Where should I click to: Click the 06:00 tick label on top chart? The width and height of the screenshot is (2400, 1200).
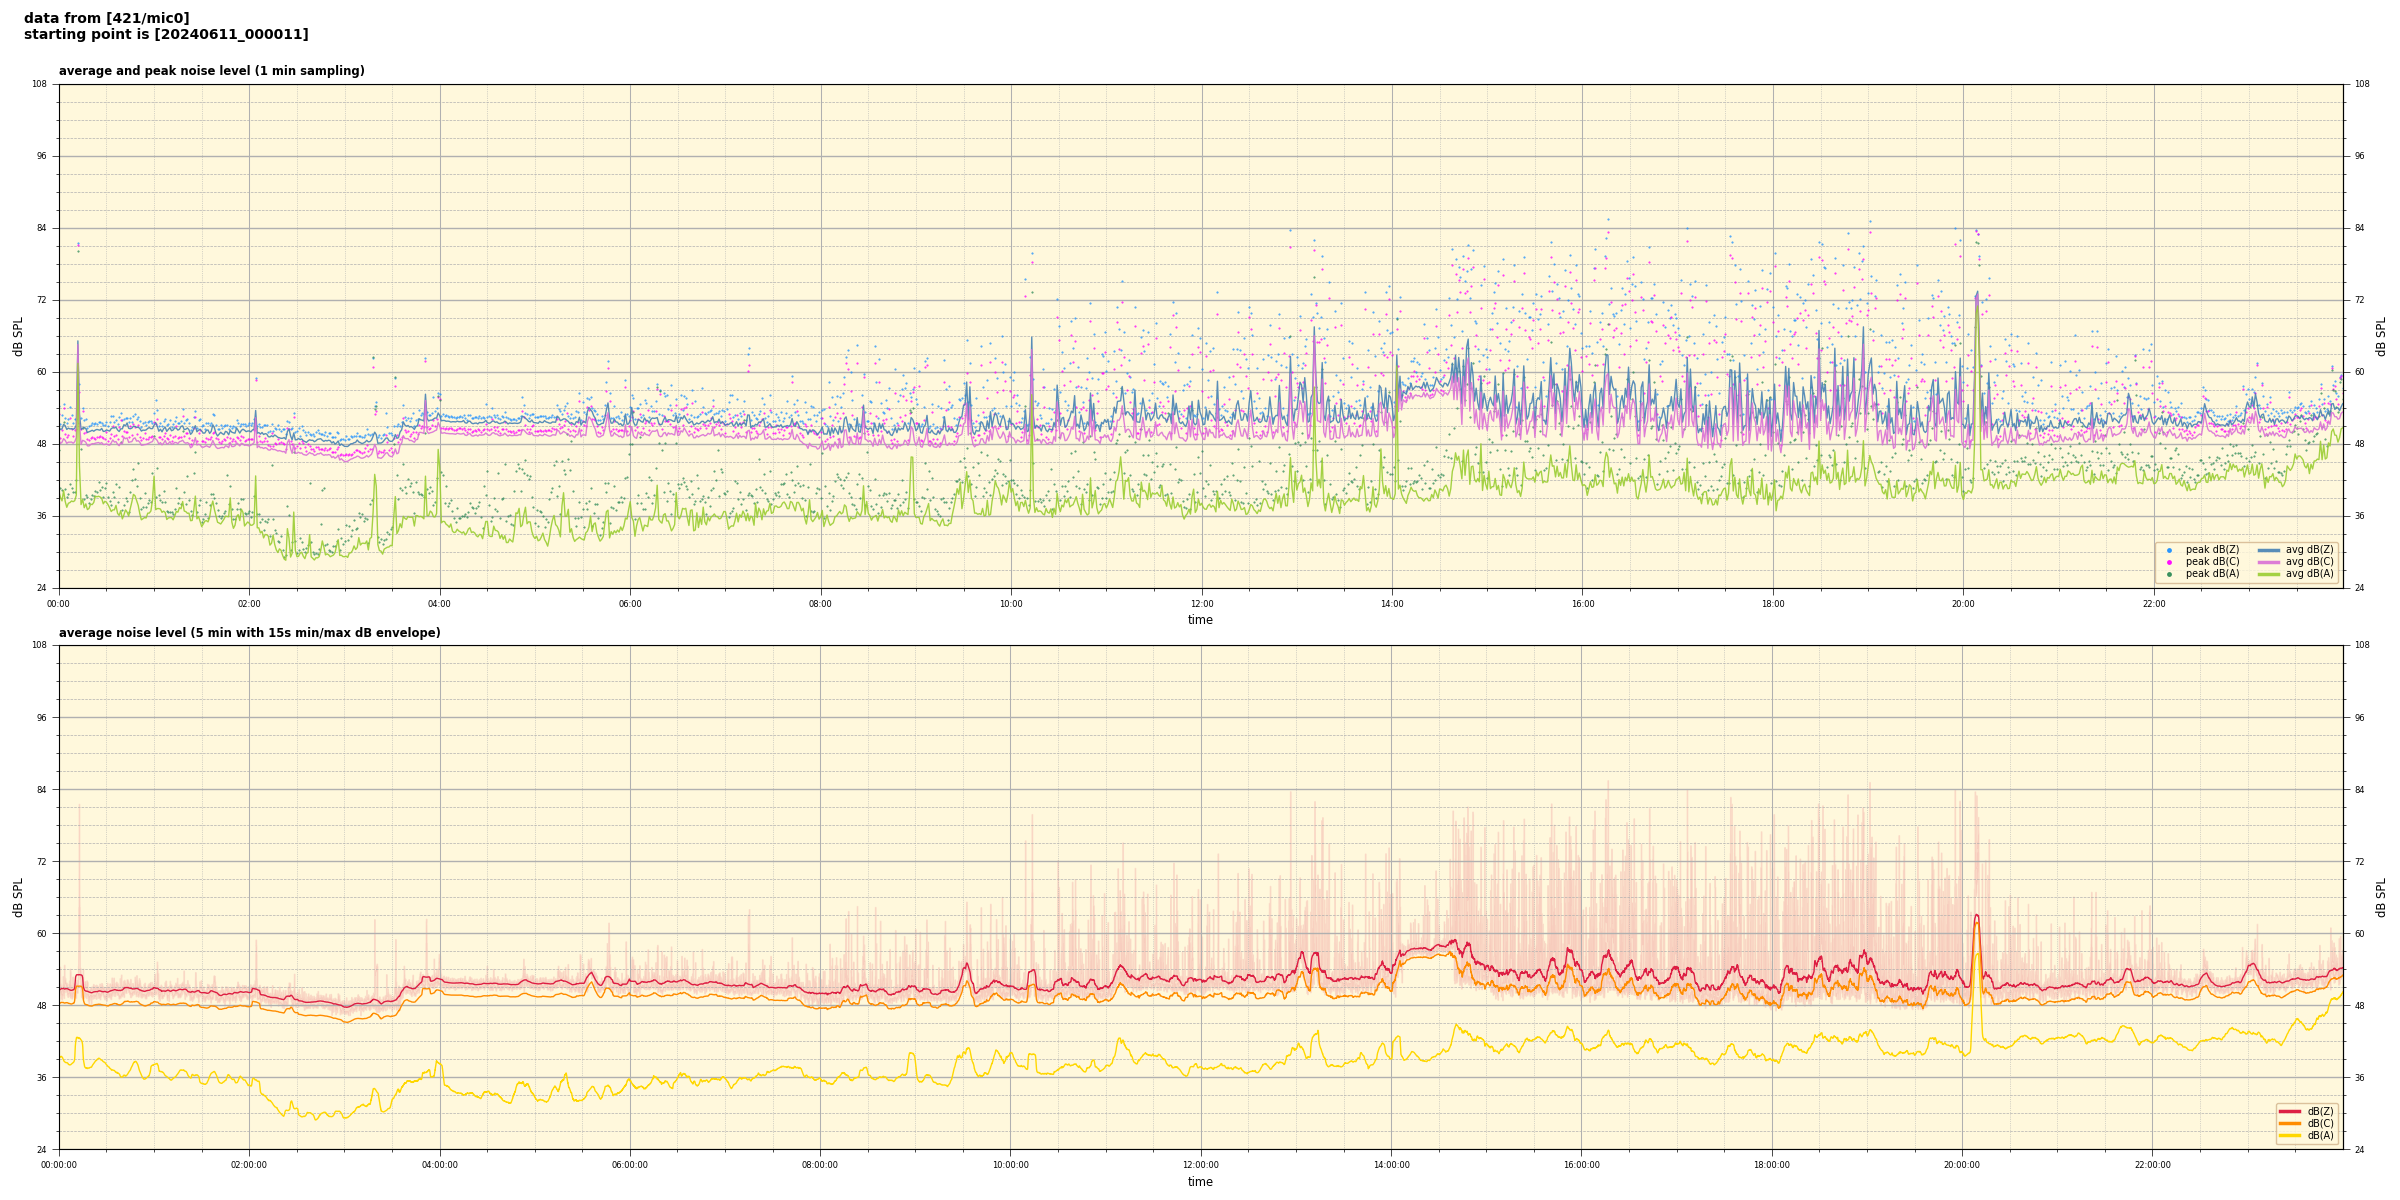click(x=630, y=604)
